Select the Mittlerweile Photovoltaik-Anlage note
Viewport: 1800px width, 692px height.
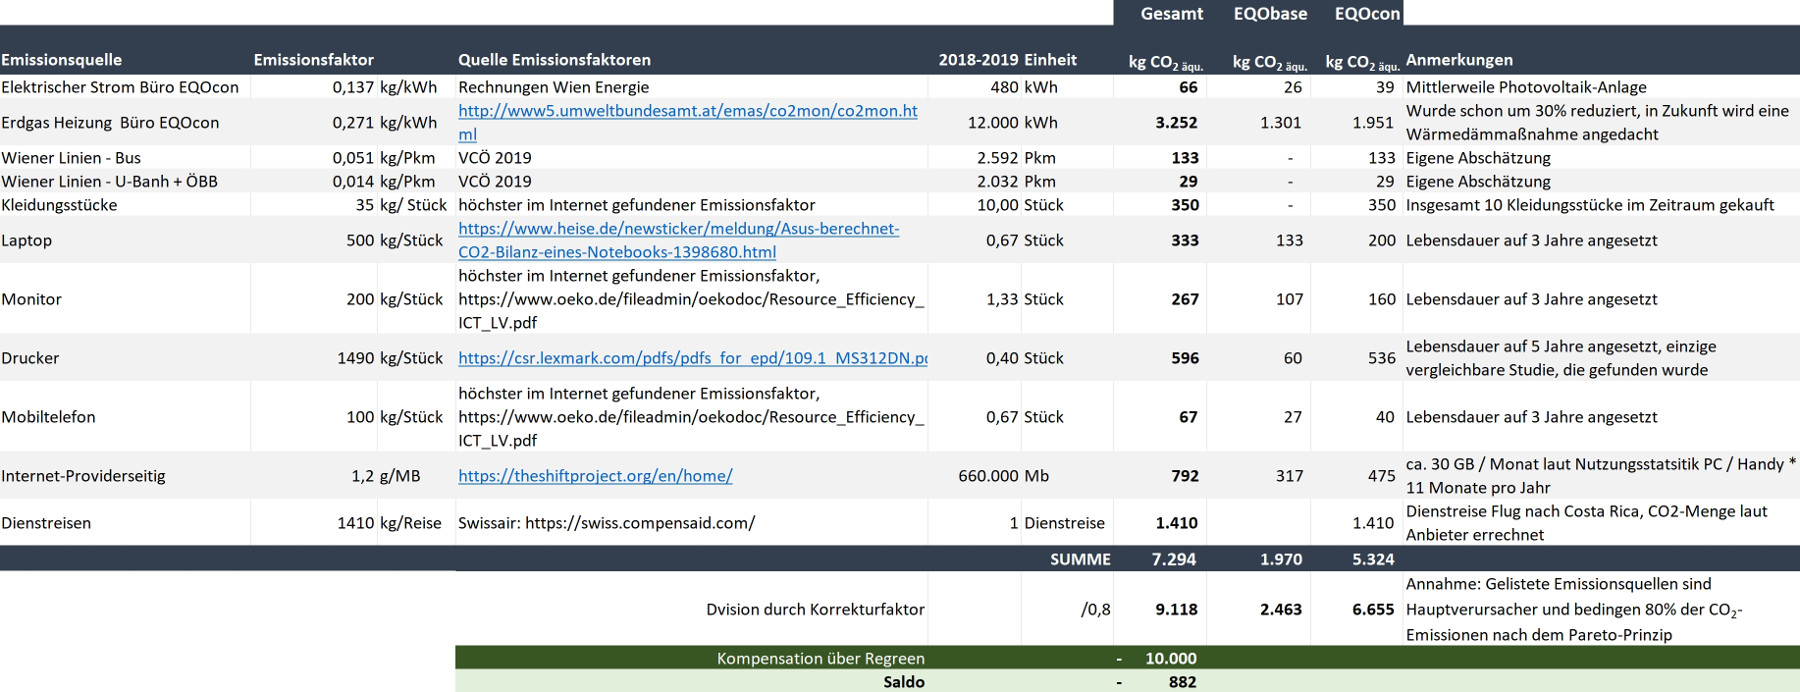click(x=1526, y=87)
